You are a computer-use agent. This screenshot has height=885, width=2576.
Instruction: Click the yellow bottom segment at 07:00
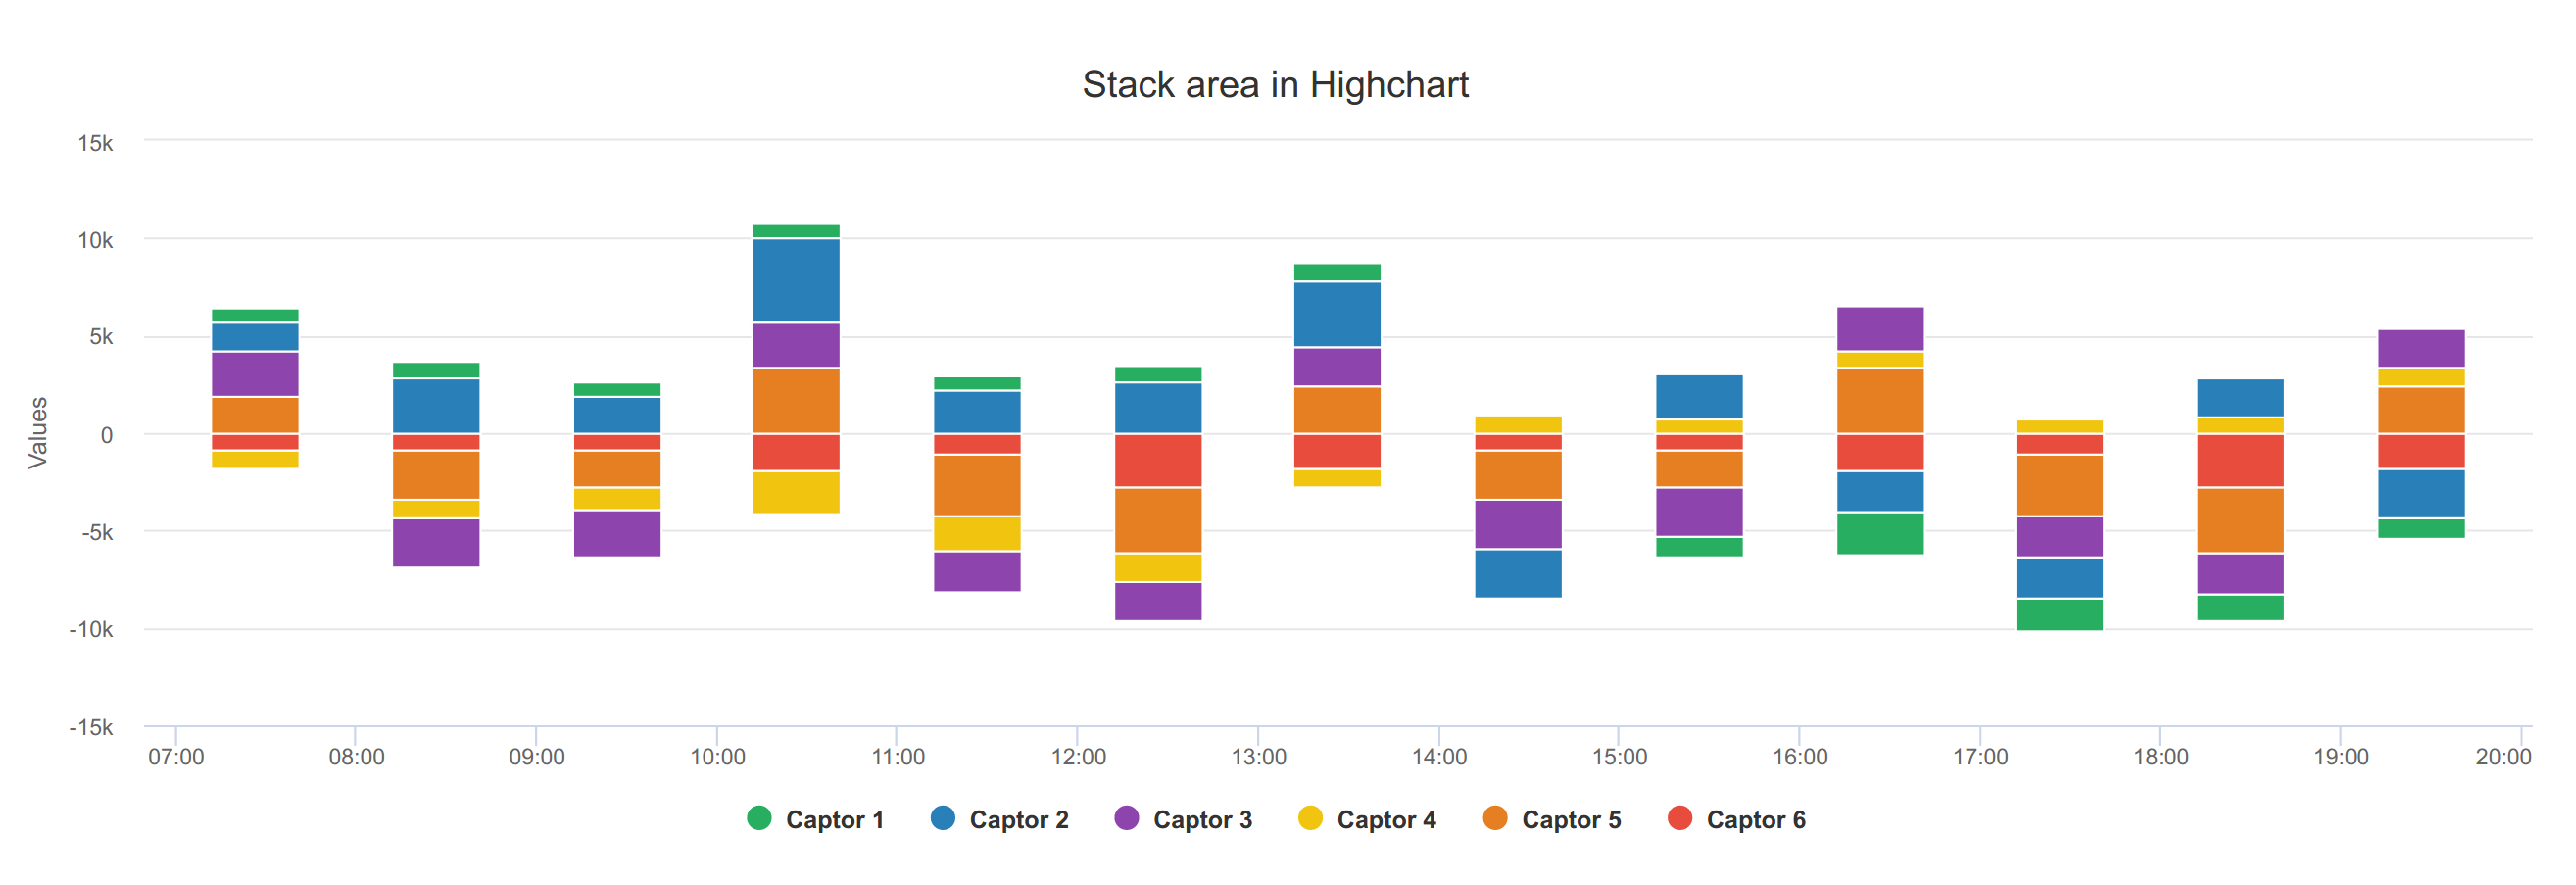tap(255, 460)
